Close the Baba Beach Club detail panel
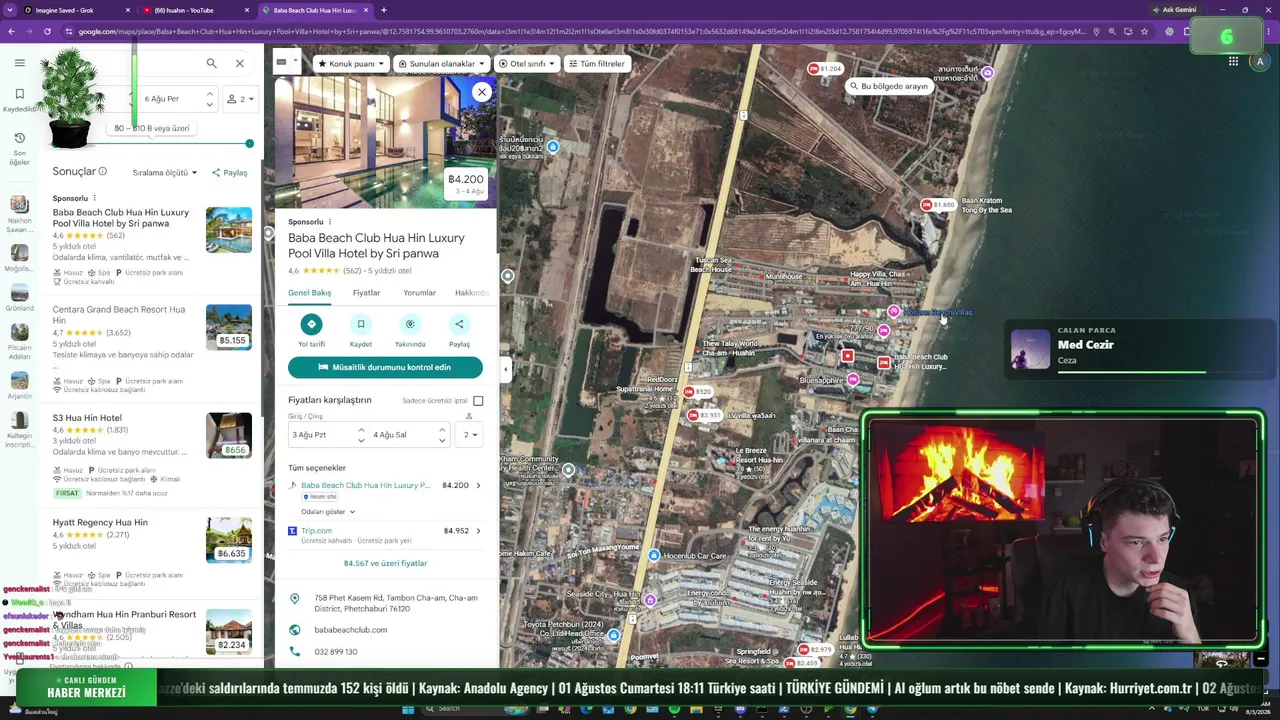The width and height of the screenshot is (1280, 720). point(482,92)
